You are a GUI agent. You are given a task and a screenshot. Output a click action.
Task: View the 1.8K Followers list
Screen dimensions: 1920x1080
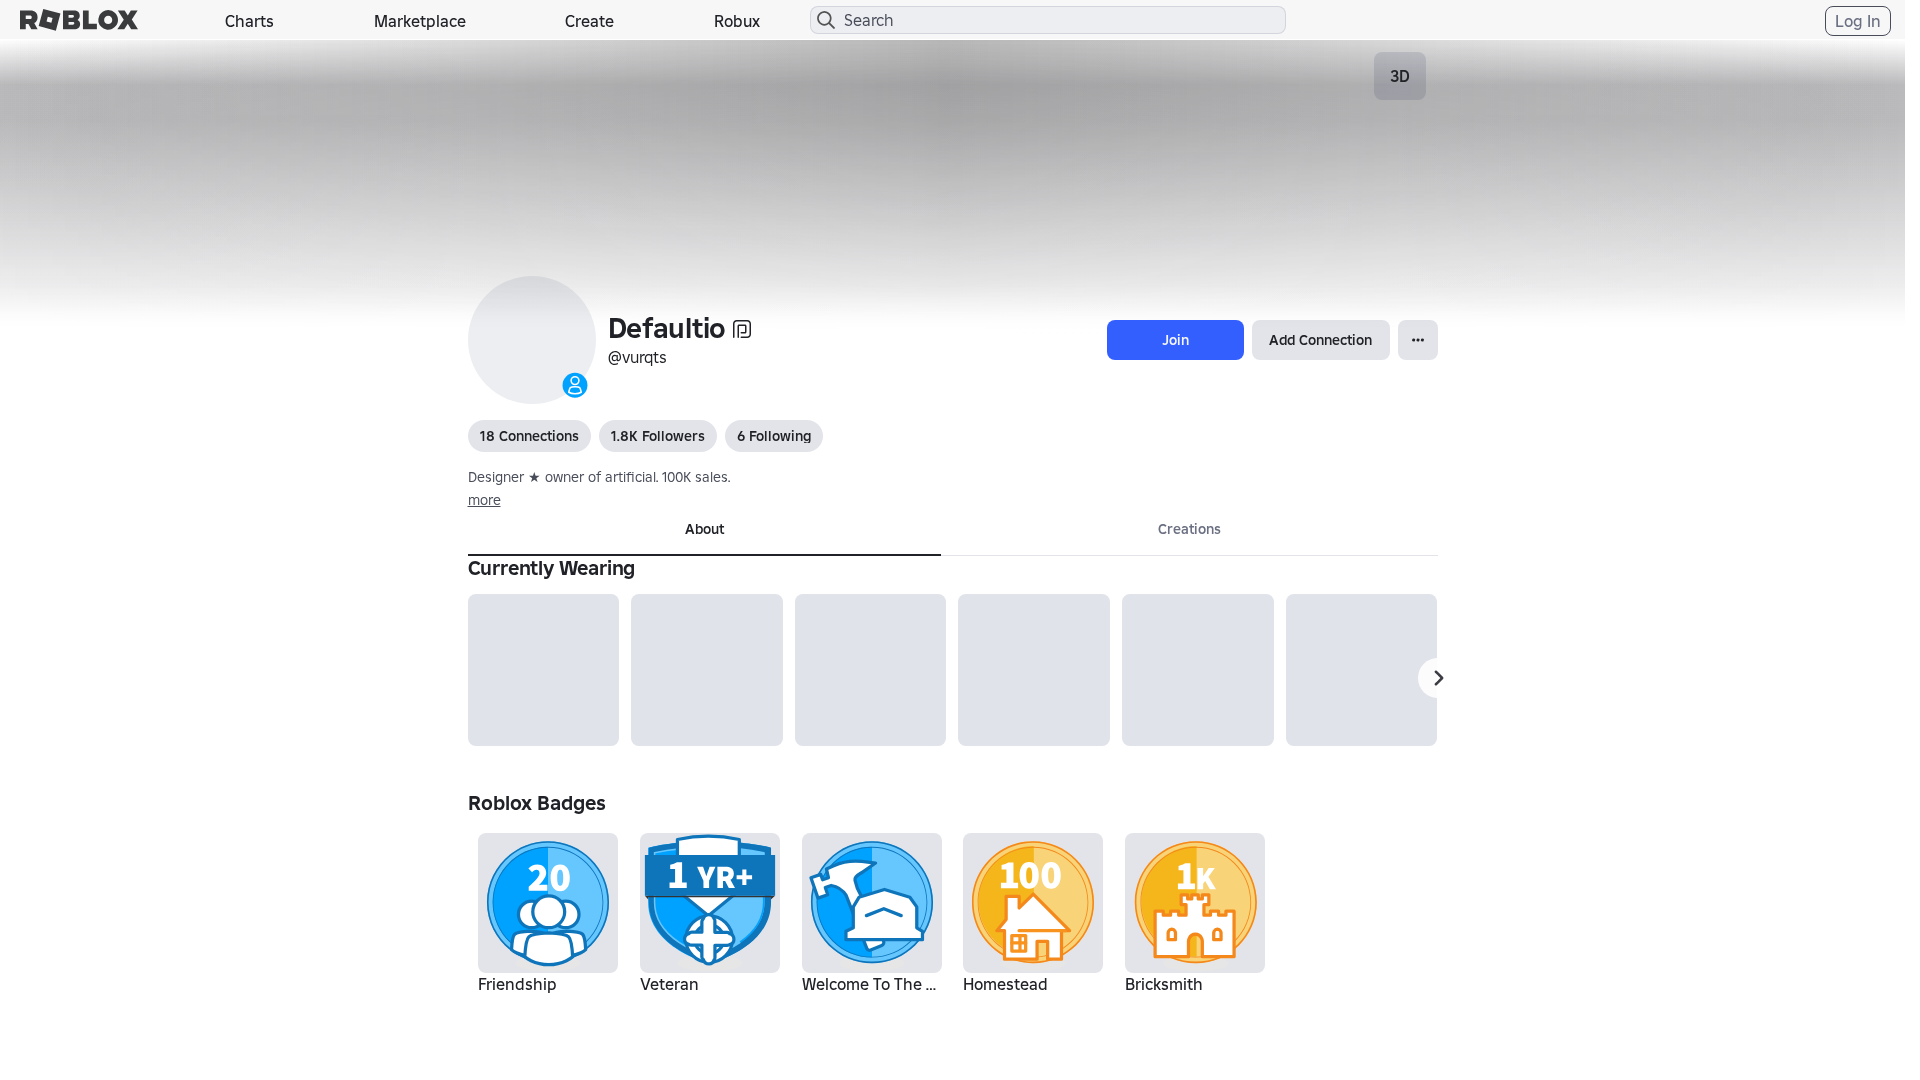[658, 436]
